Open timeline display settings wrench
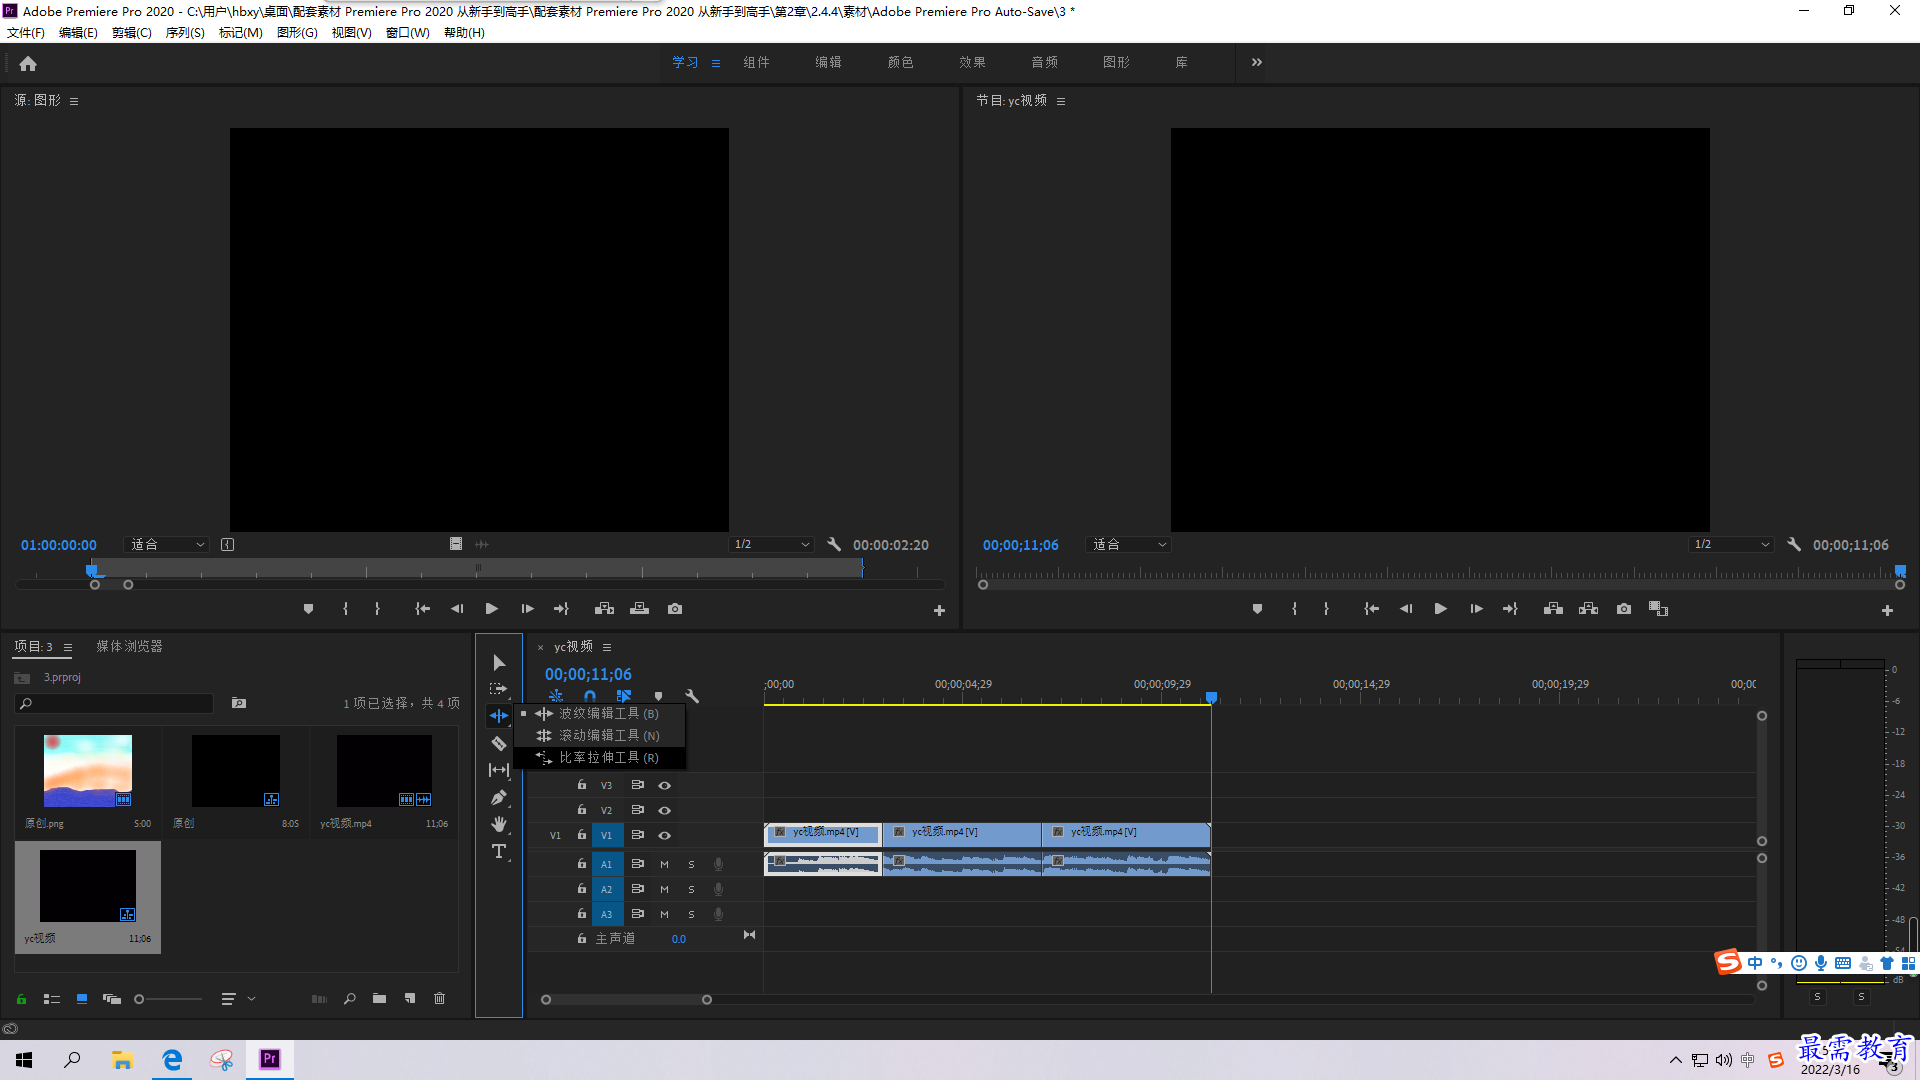 pyautogui.click(x=692, y=696)
